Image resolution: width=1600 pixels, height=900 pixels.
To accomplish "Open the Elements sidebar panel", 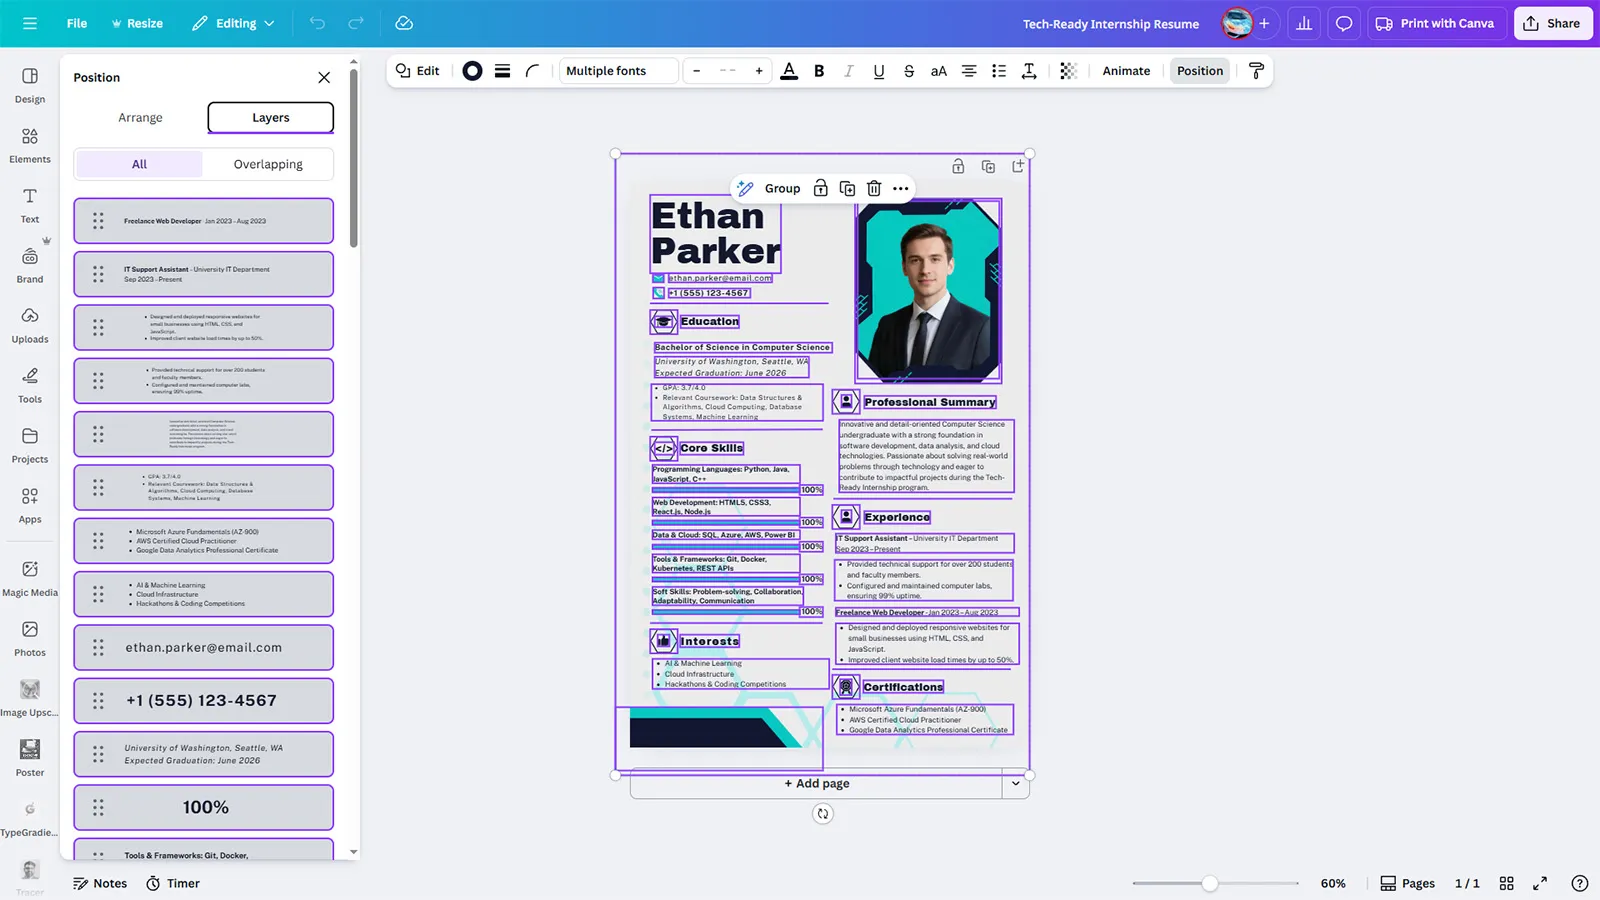I will [x=30, y=145].
